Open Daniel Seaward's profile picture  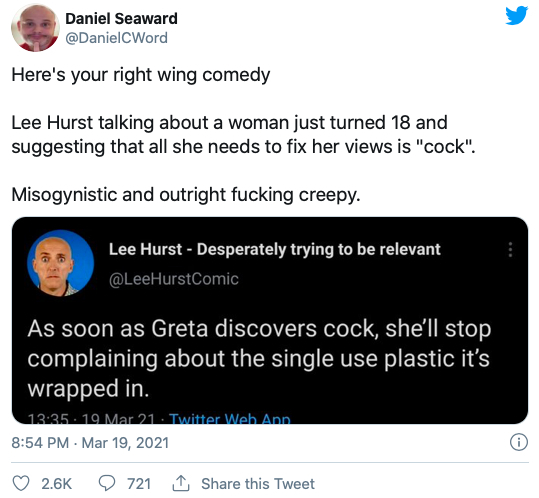coord(35,28)
